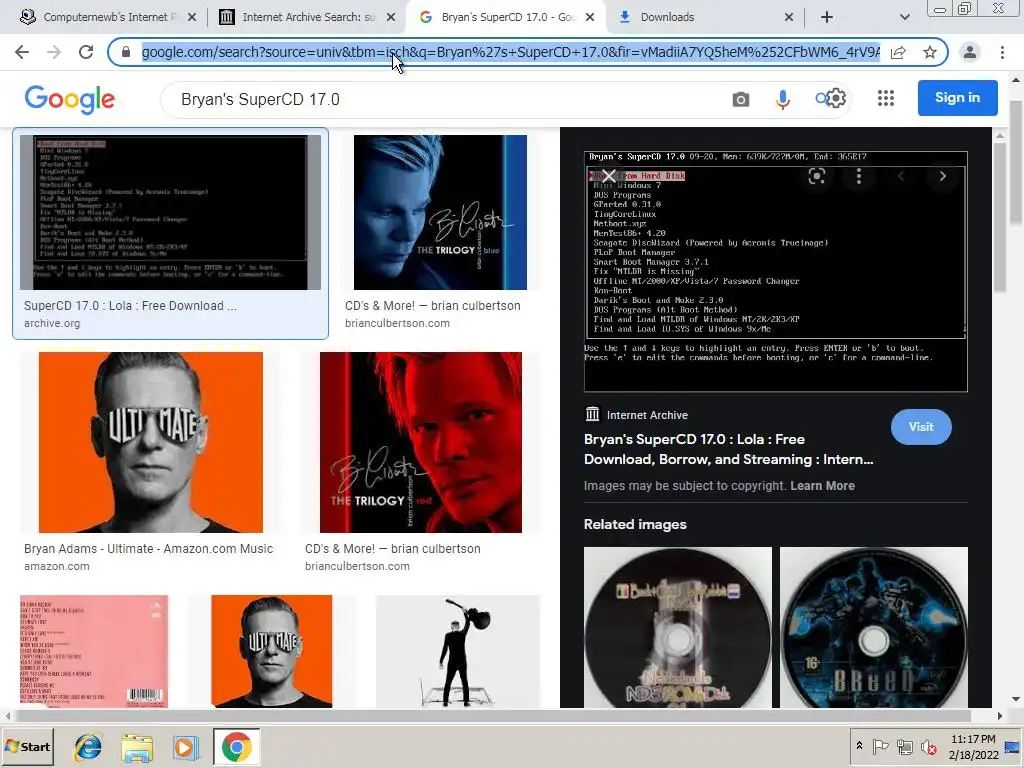Click the archive.org source caption
1024x768 pixels.
point(52,323)
